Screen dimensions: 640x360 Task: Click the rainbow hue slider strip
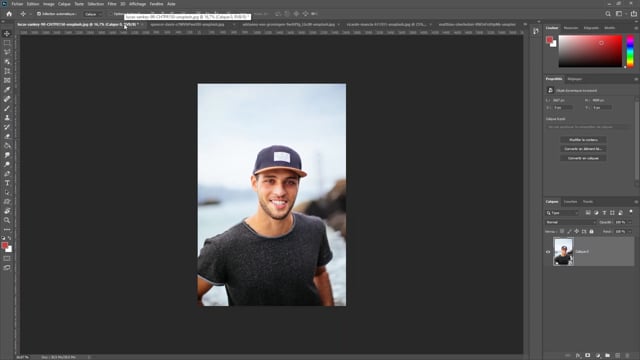pyautogui.click(x=630, y=51)
